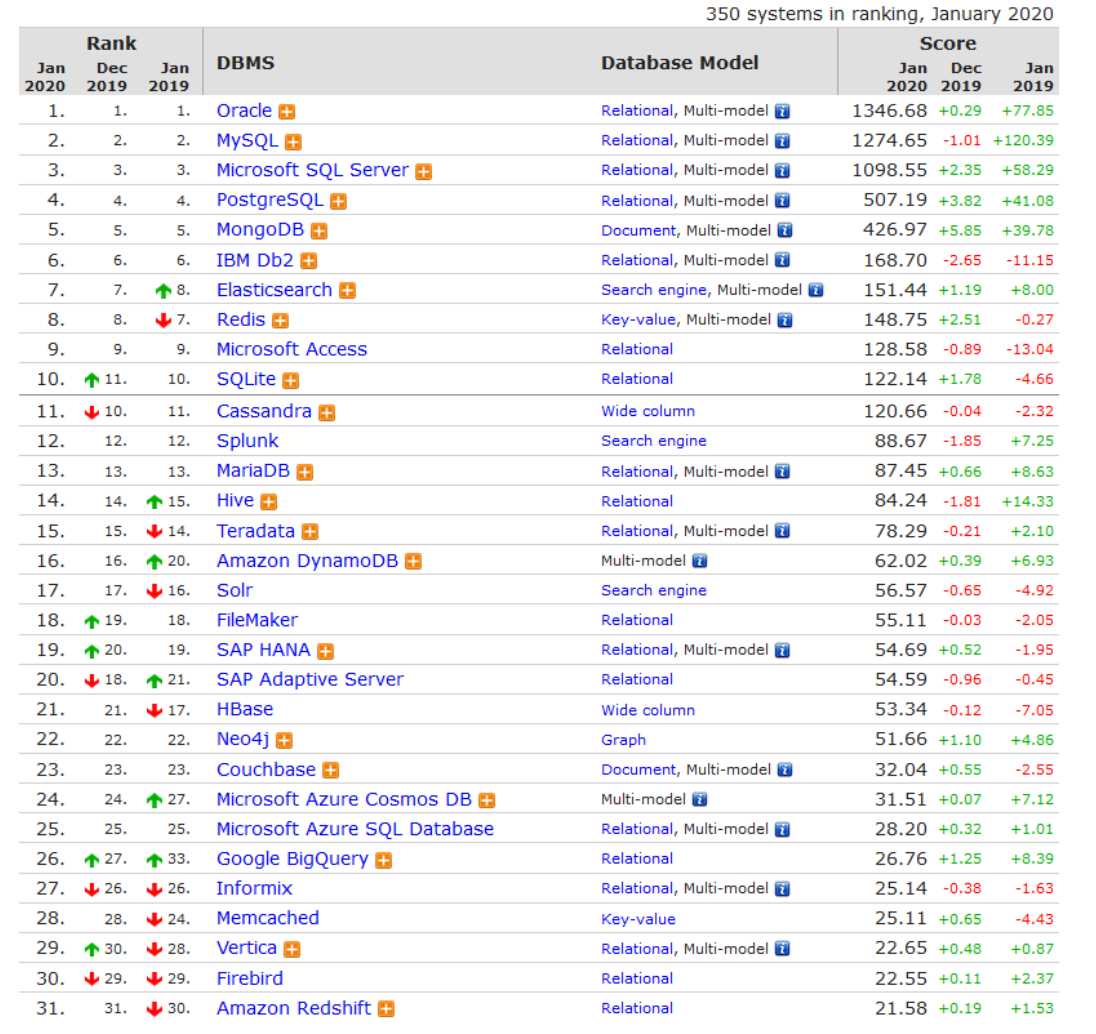Click Key-value model link in Memcached row

(638, 919)
